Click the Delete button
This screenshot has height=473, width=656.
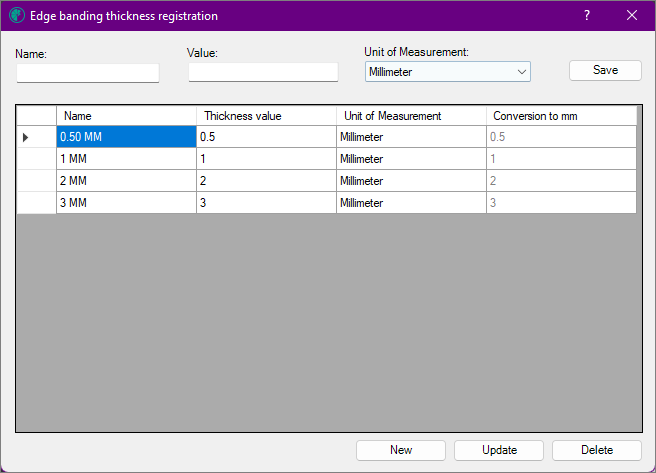[x=597, y=450]
